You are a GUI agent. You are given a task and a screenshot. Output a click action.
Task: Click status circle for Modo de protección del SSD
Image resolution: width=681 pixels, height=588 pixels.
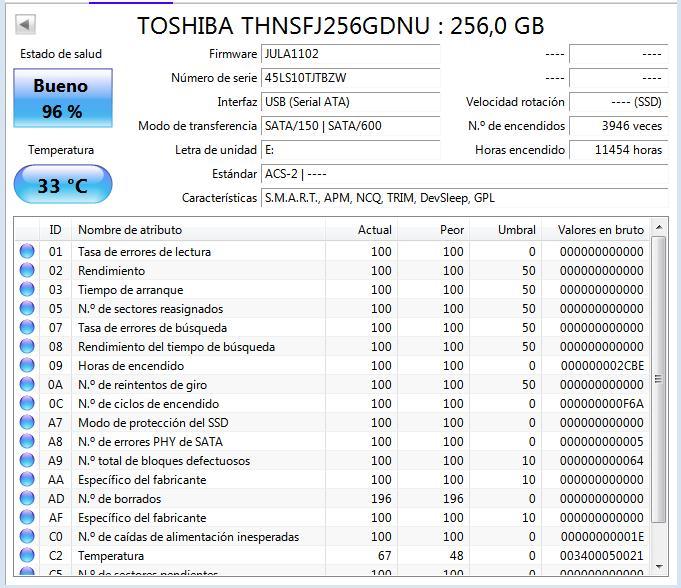coord(27,423)
